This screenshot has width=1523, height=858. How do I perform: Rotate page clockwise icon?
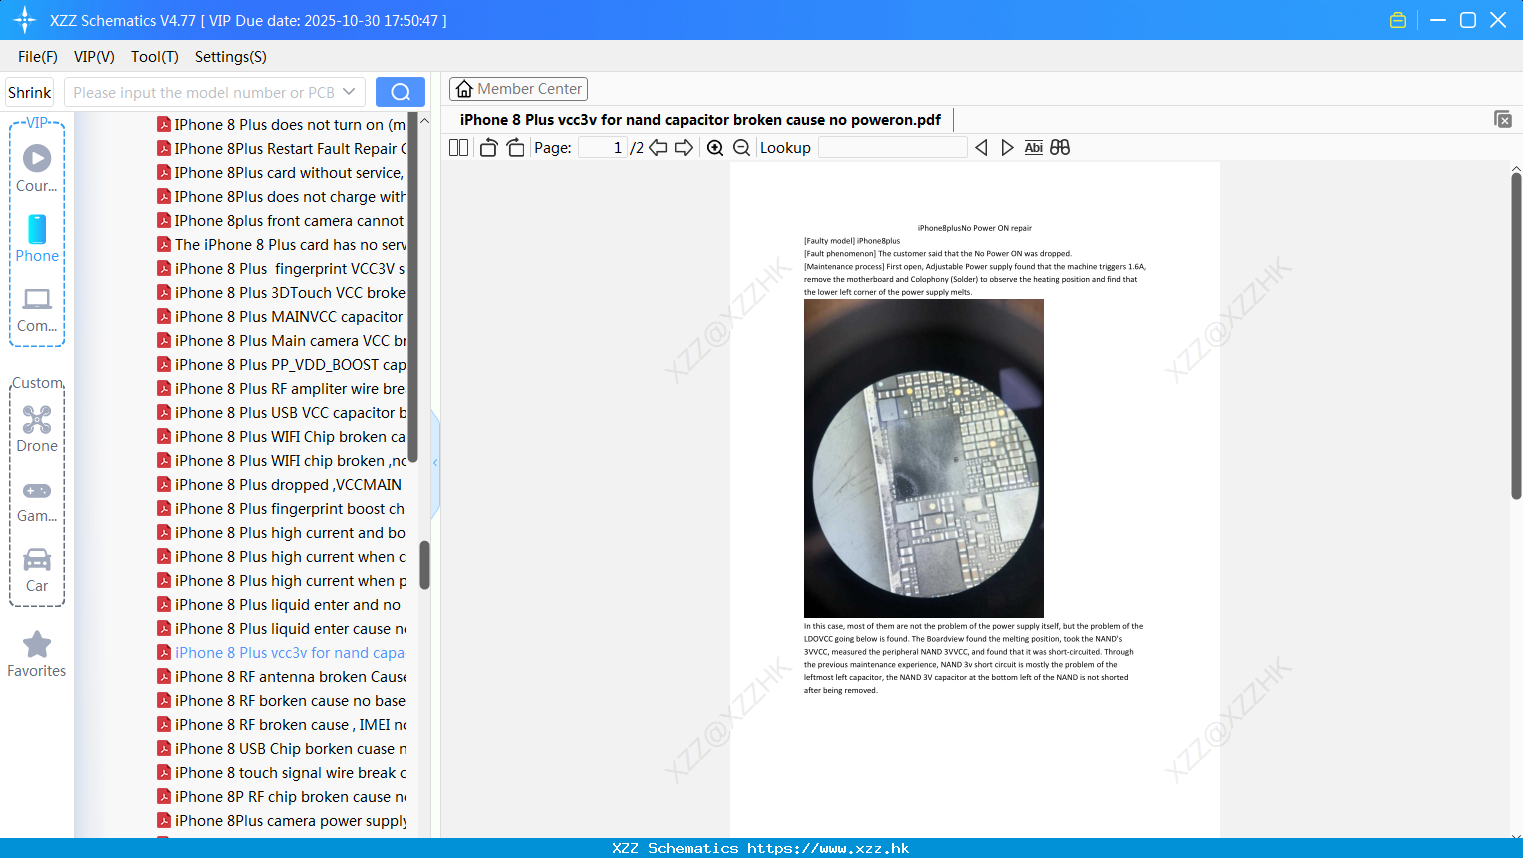515,148
